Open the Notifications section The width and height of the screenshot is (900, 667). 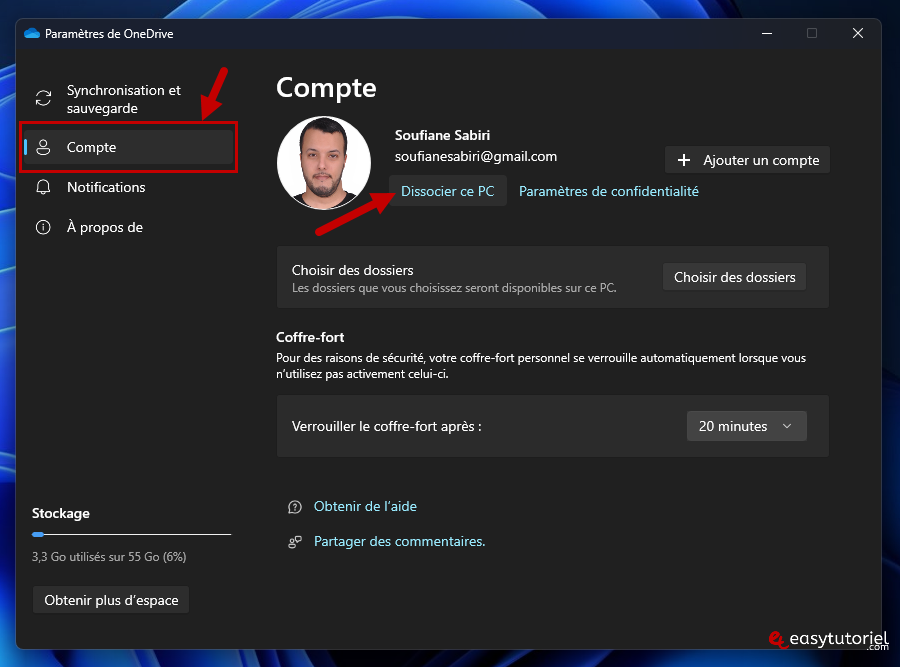pos(129,187)
